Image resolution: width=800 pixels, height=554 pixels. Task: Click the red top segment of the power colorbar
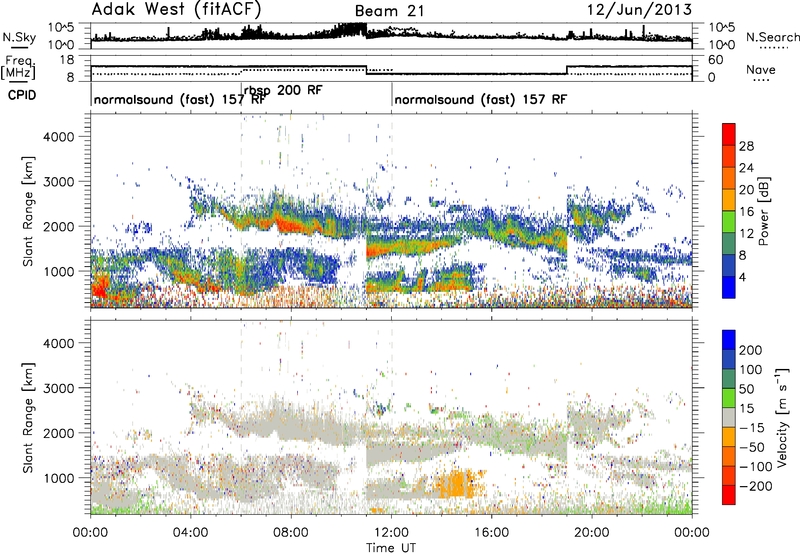coord(729,134)
